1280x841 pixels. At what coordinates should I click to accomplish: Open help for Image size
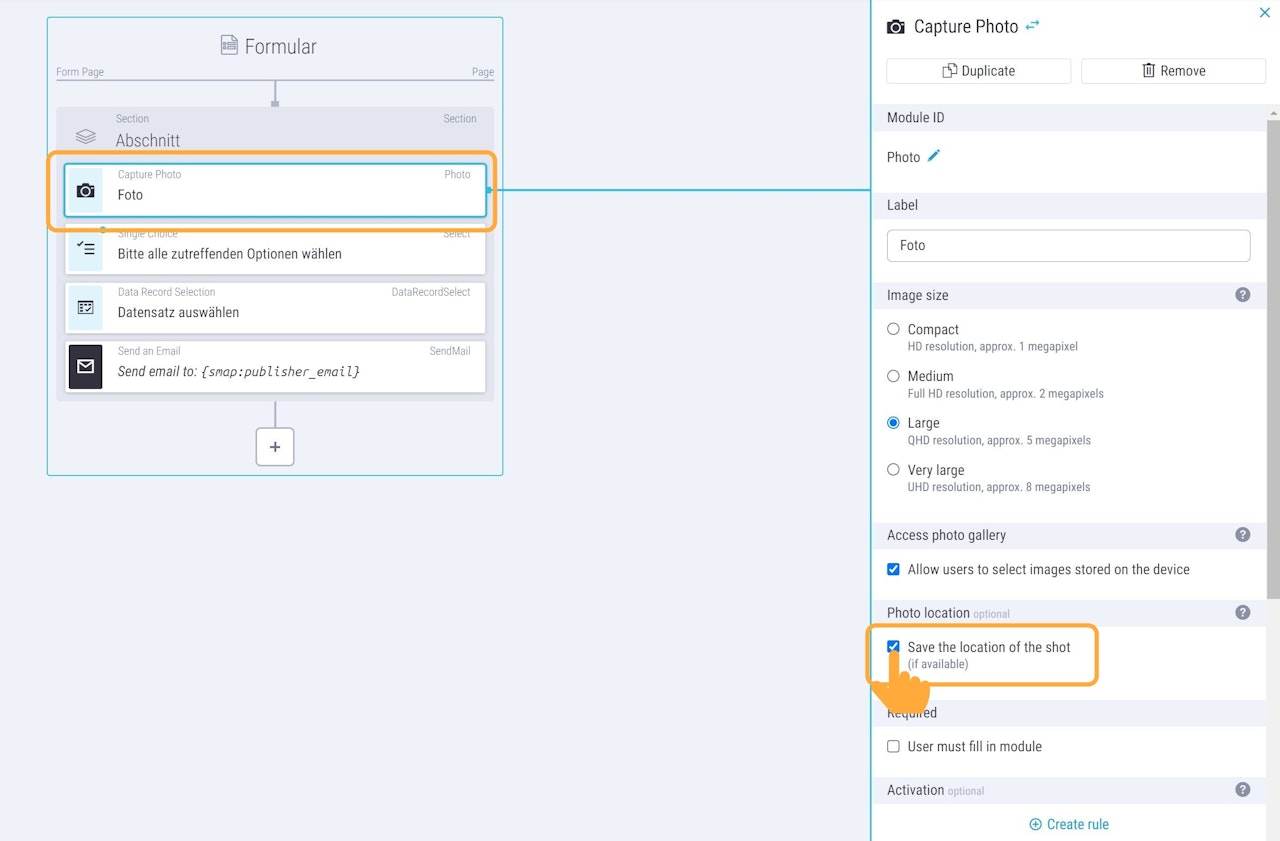click(x=1243, y=295)
